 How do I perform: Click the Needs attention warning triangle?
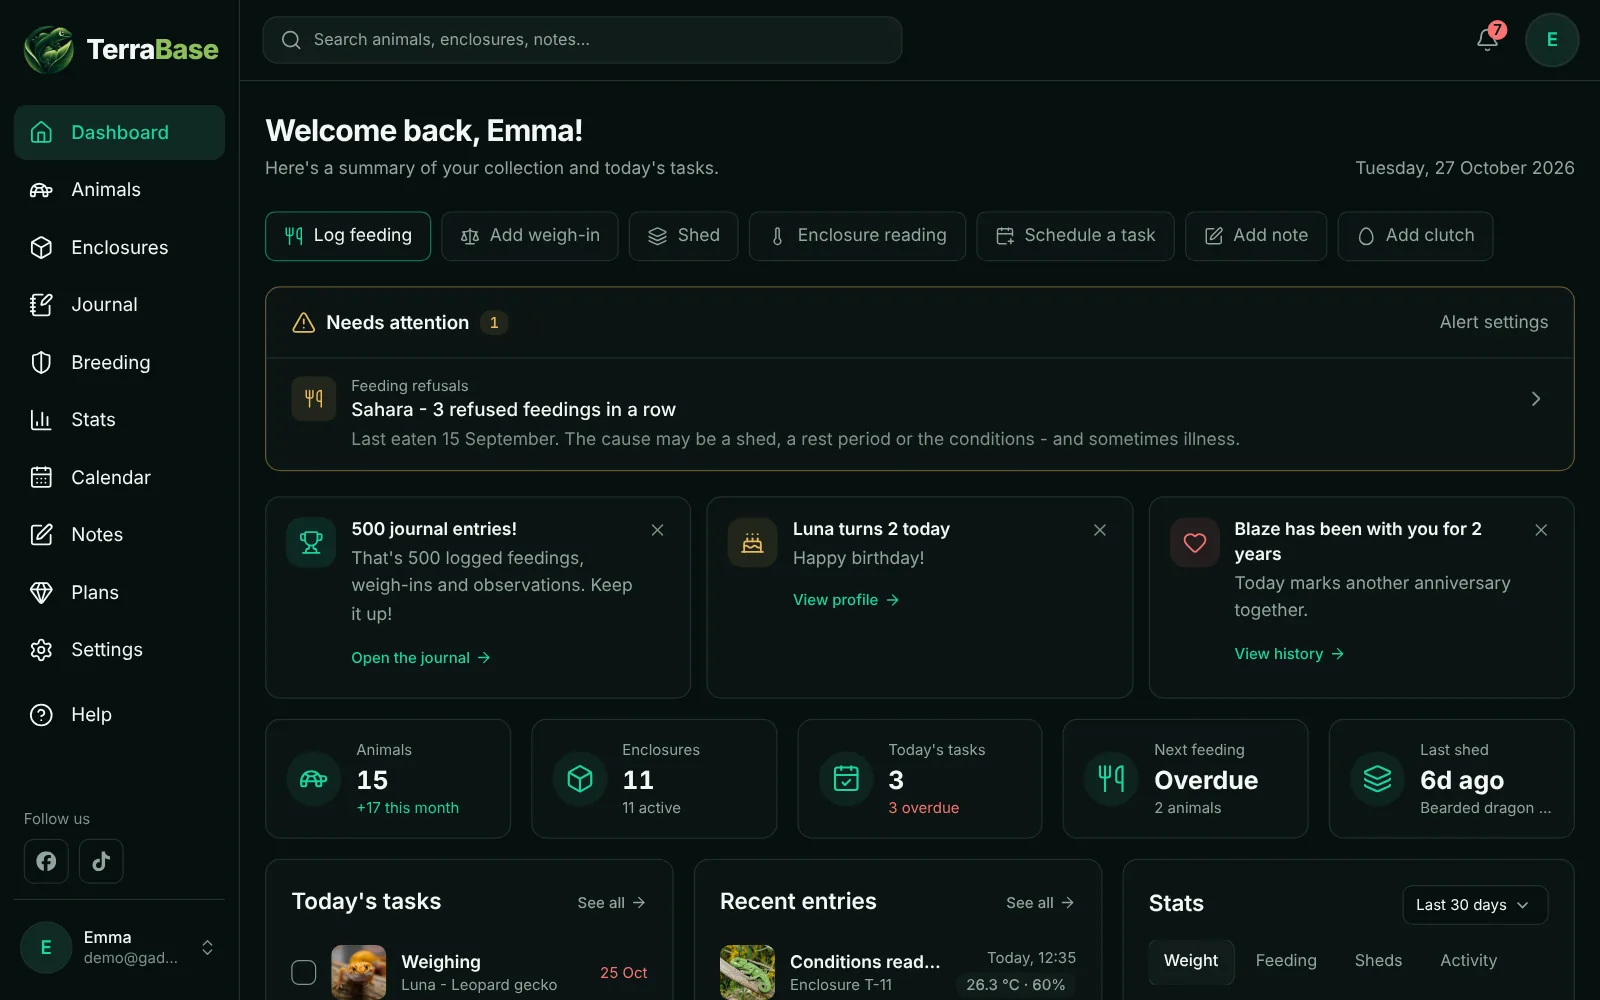click(x=303, y=323)
